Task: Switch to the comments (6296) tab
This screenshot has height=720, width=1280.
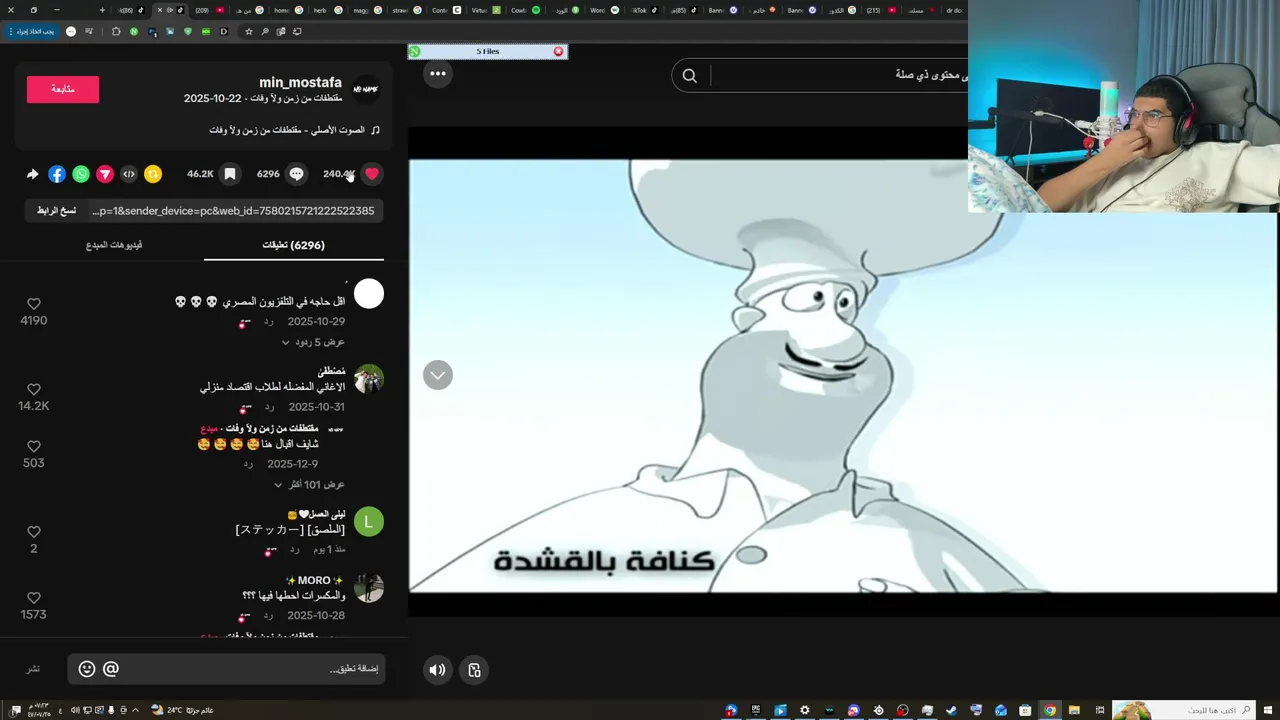Action: (293, 245)
